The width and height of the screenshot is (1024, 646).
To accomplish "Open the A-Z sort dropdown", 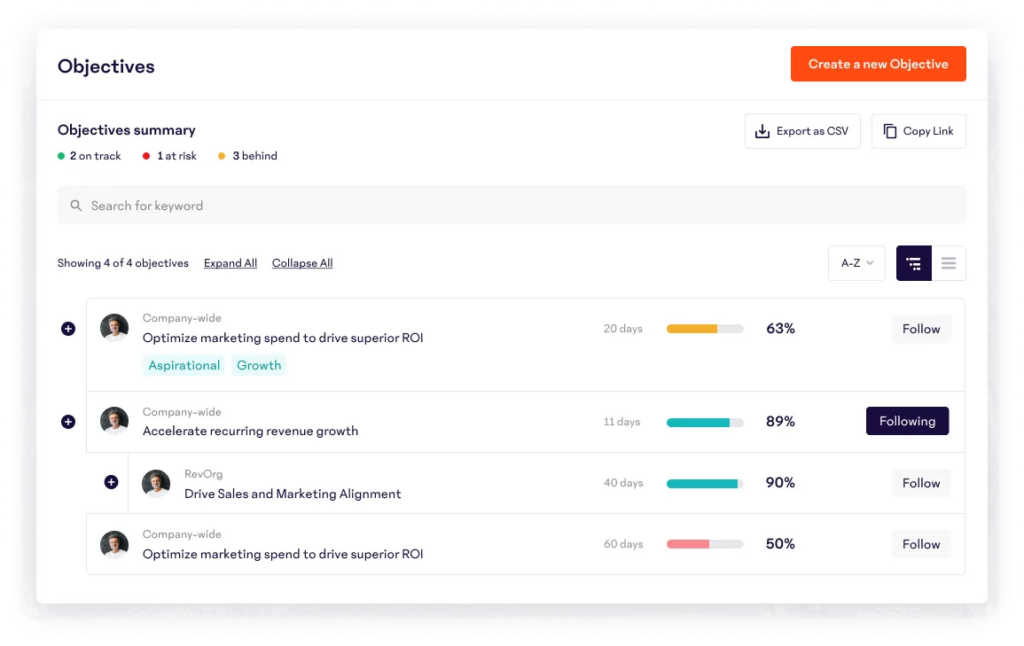I will click(x=856, y=263).
